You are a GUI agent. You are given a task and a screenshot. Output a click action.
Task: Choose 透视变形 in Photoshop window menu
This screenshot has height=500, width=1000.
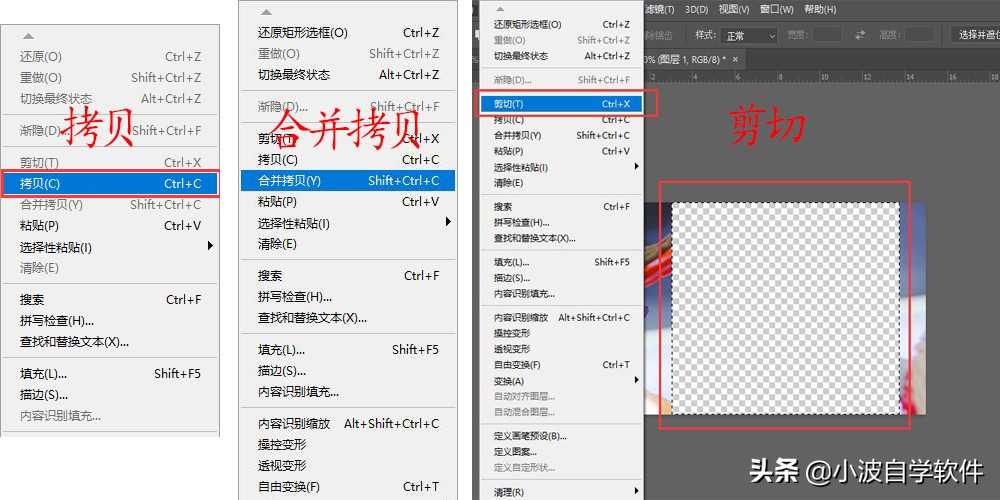click(x=561, y=349)
